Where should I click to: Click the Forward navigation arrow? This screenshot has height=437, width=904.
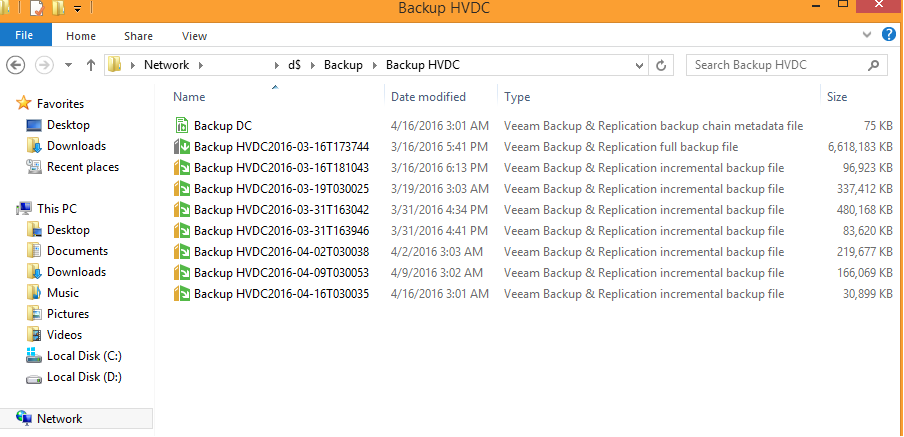(x=44, y=65)
